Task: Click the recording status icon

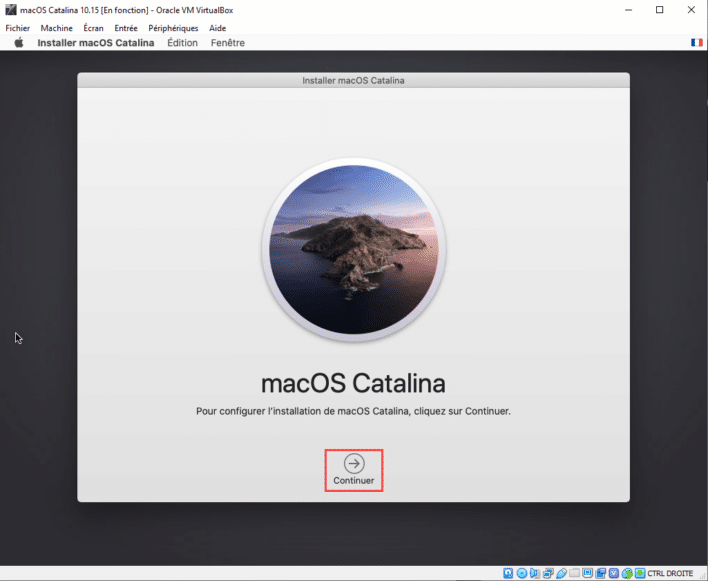Action: point(601,573)
